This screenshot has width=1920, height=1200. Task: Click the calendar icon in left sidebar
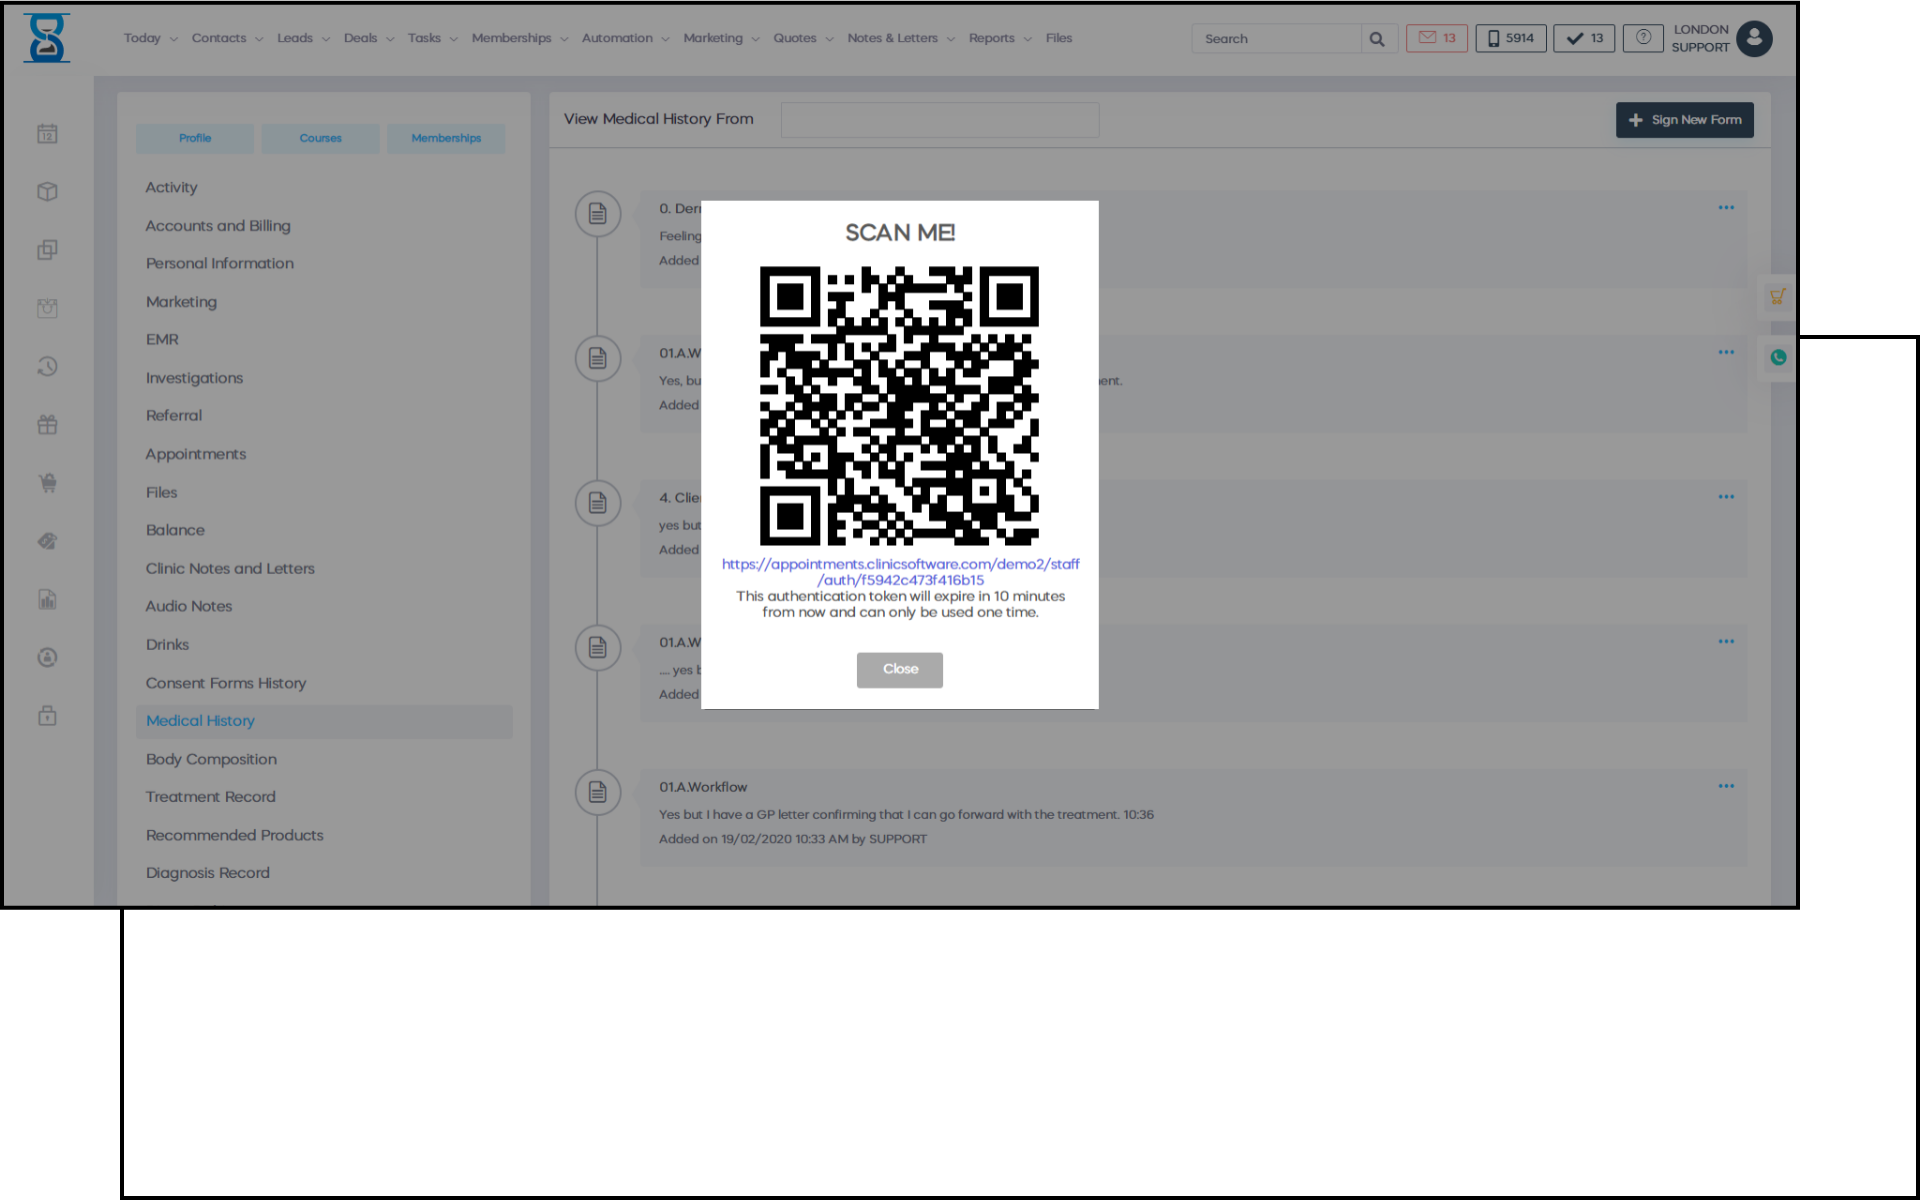[47, 134]
